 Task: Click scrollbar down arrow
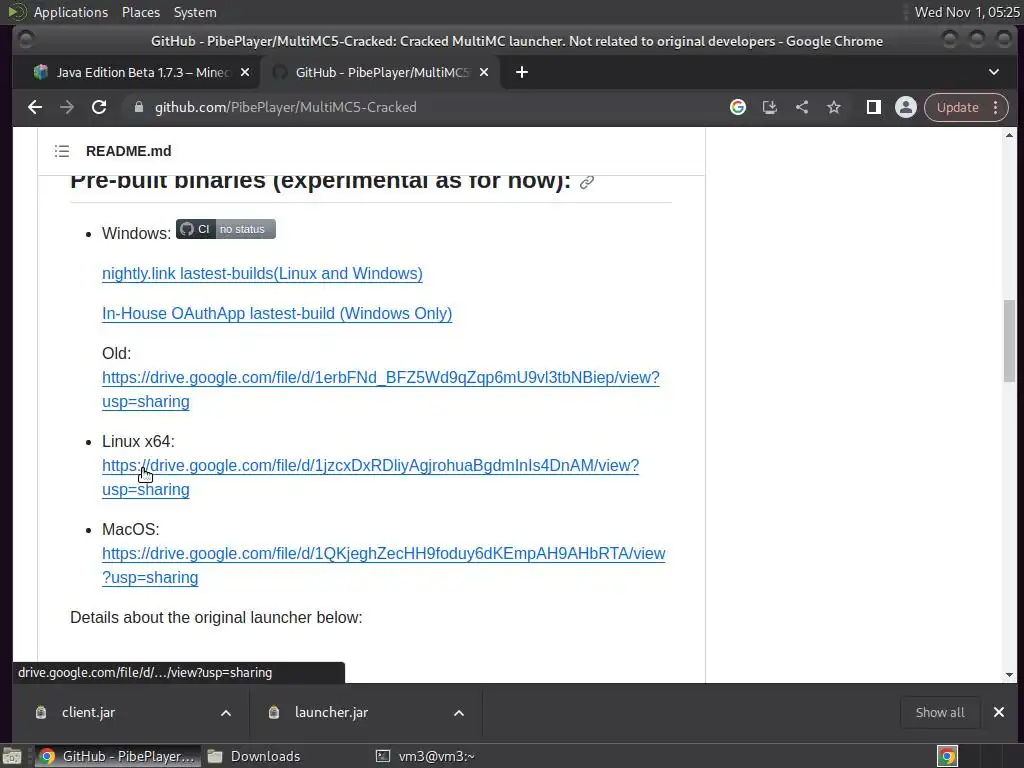point(1010,675)
